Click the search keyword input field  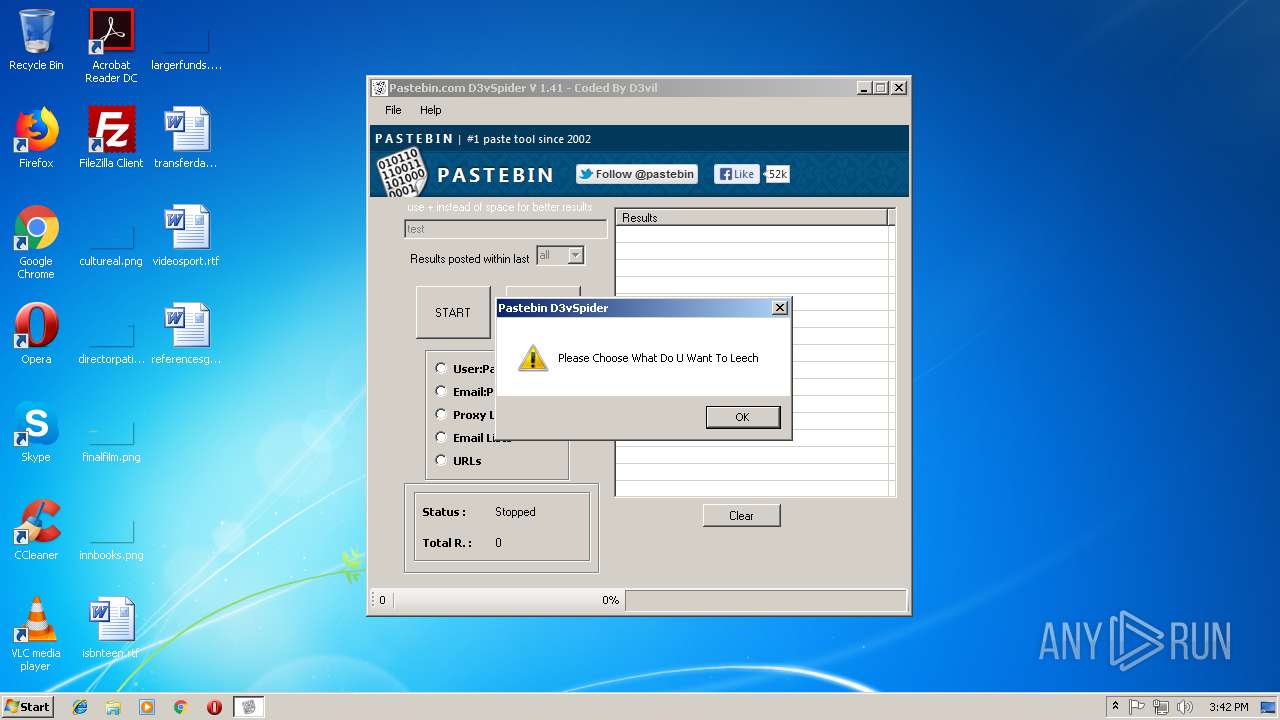coord(505,229)
